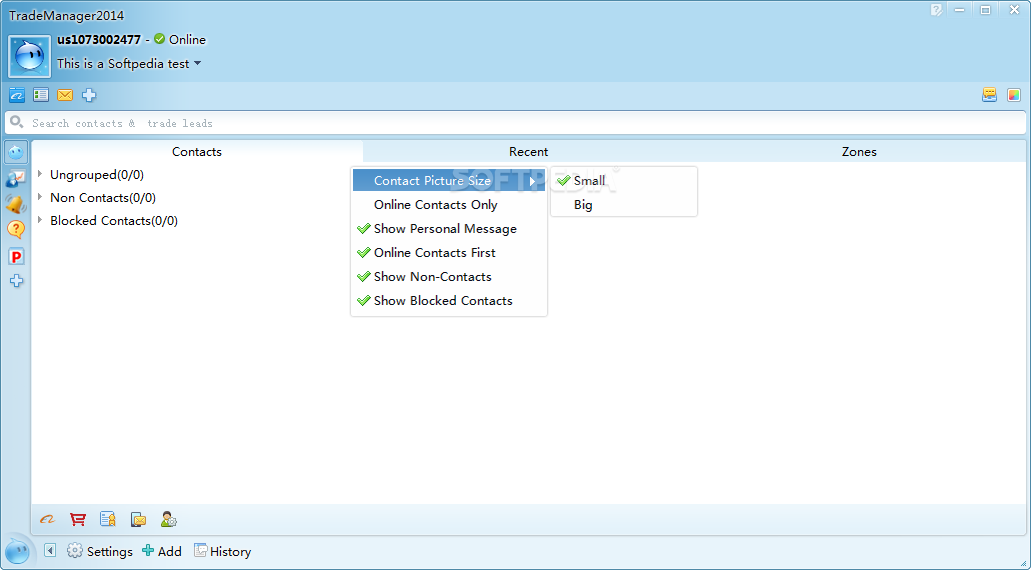Open the red shopping cart icon
The height and width of the screenshot is (570, 1031).
point(78,519)
